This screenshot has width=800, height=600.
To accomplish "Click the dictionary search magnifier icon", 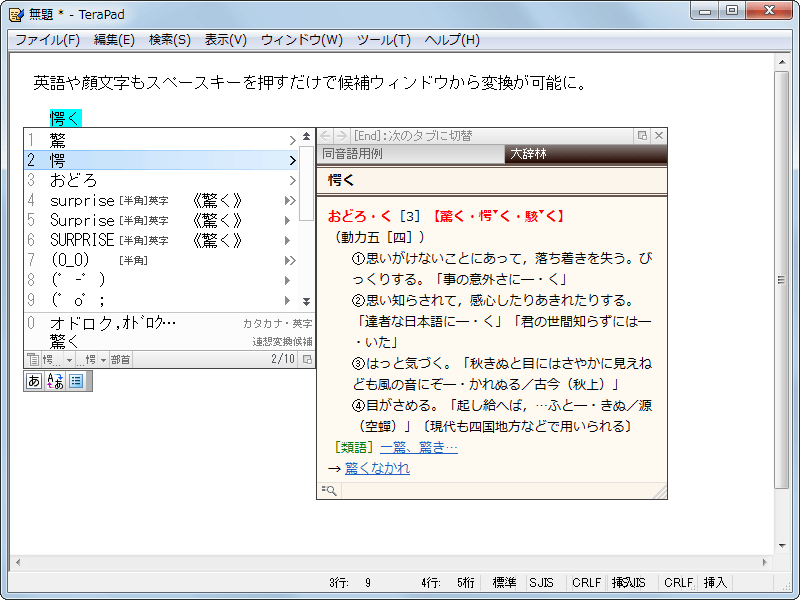I will point(329,490).
